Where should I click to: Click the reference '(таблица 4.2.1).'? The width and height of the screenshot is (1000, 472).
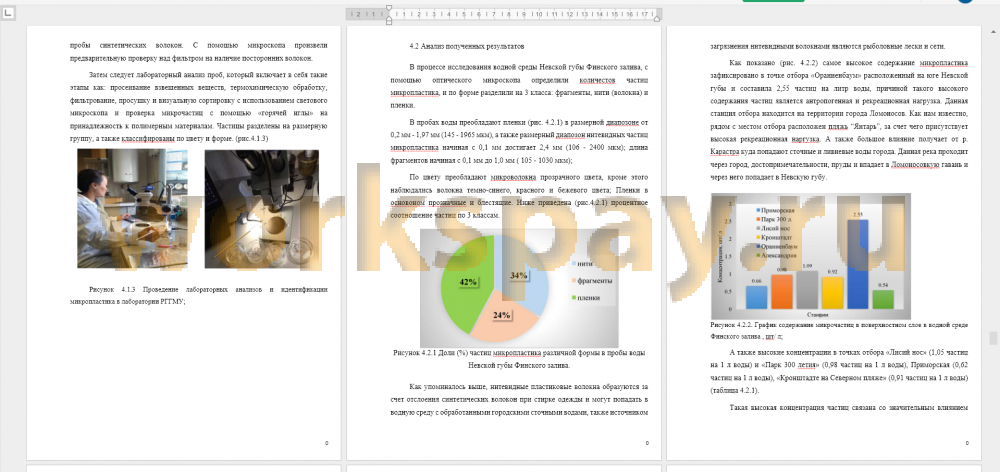point(734,390)
